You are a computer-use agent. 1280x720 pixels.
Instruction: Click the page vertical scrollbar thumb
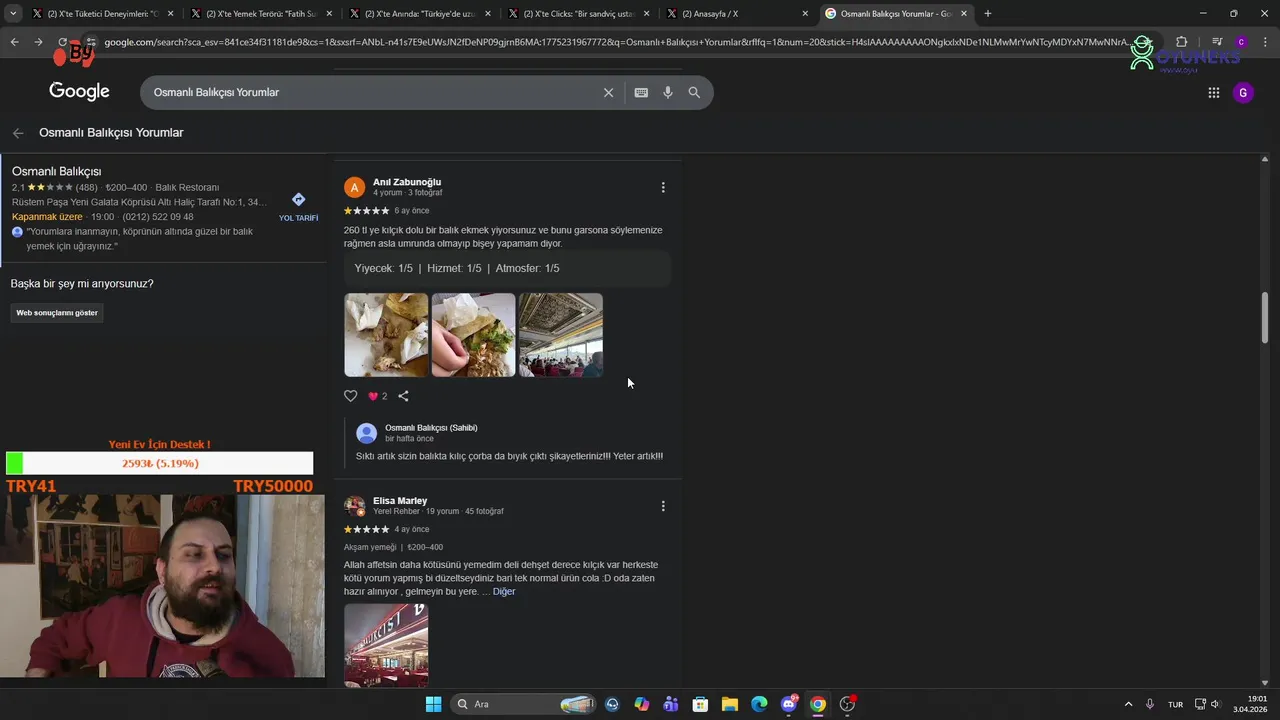click(1264, 318)
